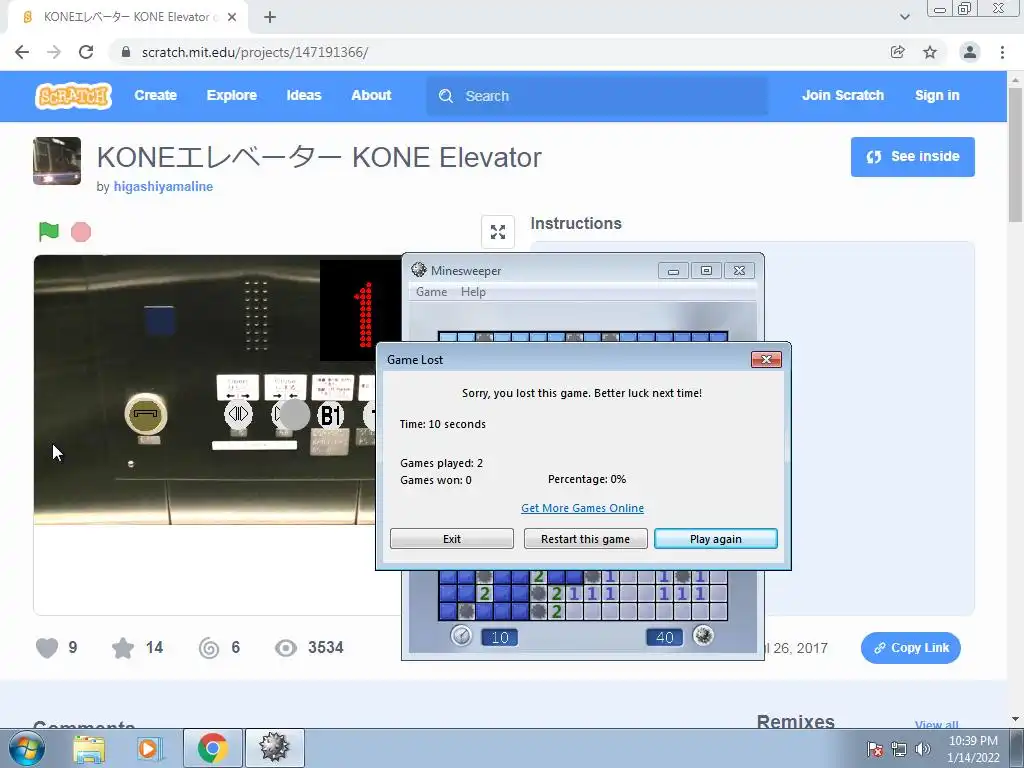Bookmark this page with the star icon
The width and height of the screenshot is (1024, 768).
click(930, 52)
